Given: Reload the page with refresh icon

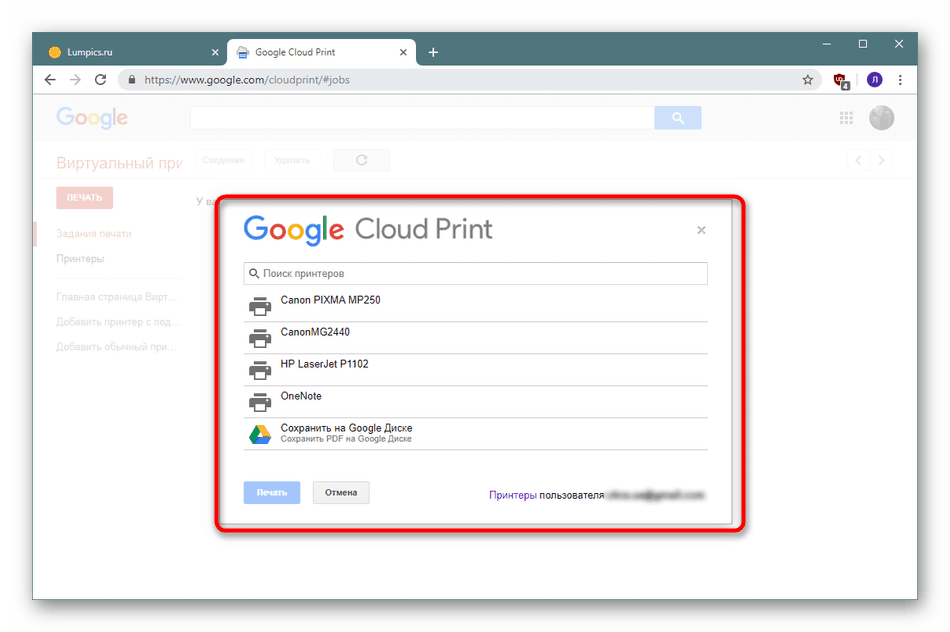Looking at the screenshot, I should coord(101,79).
